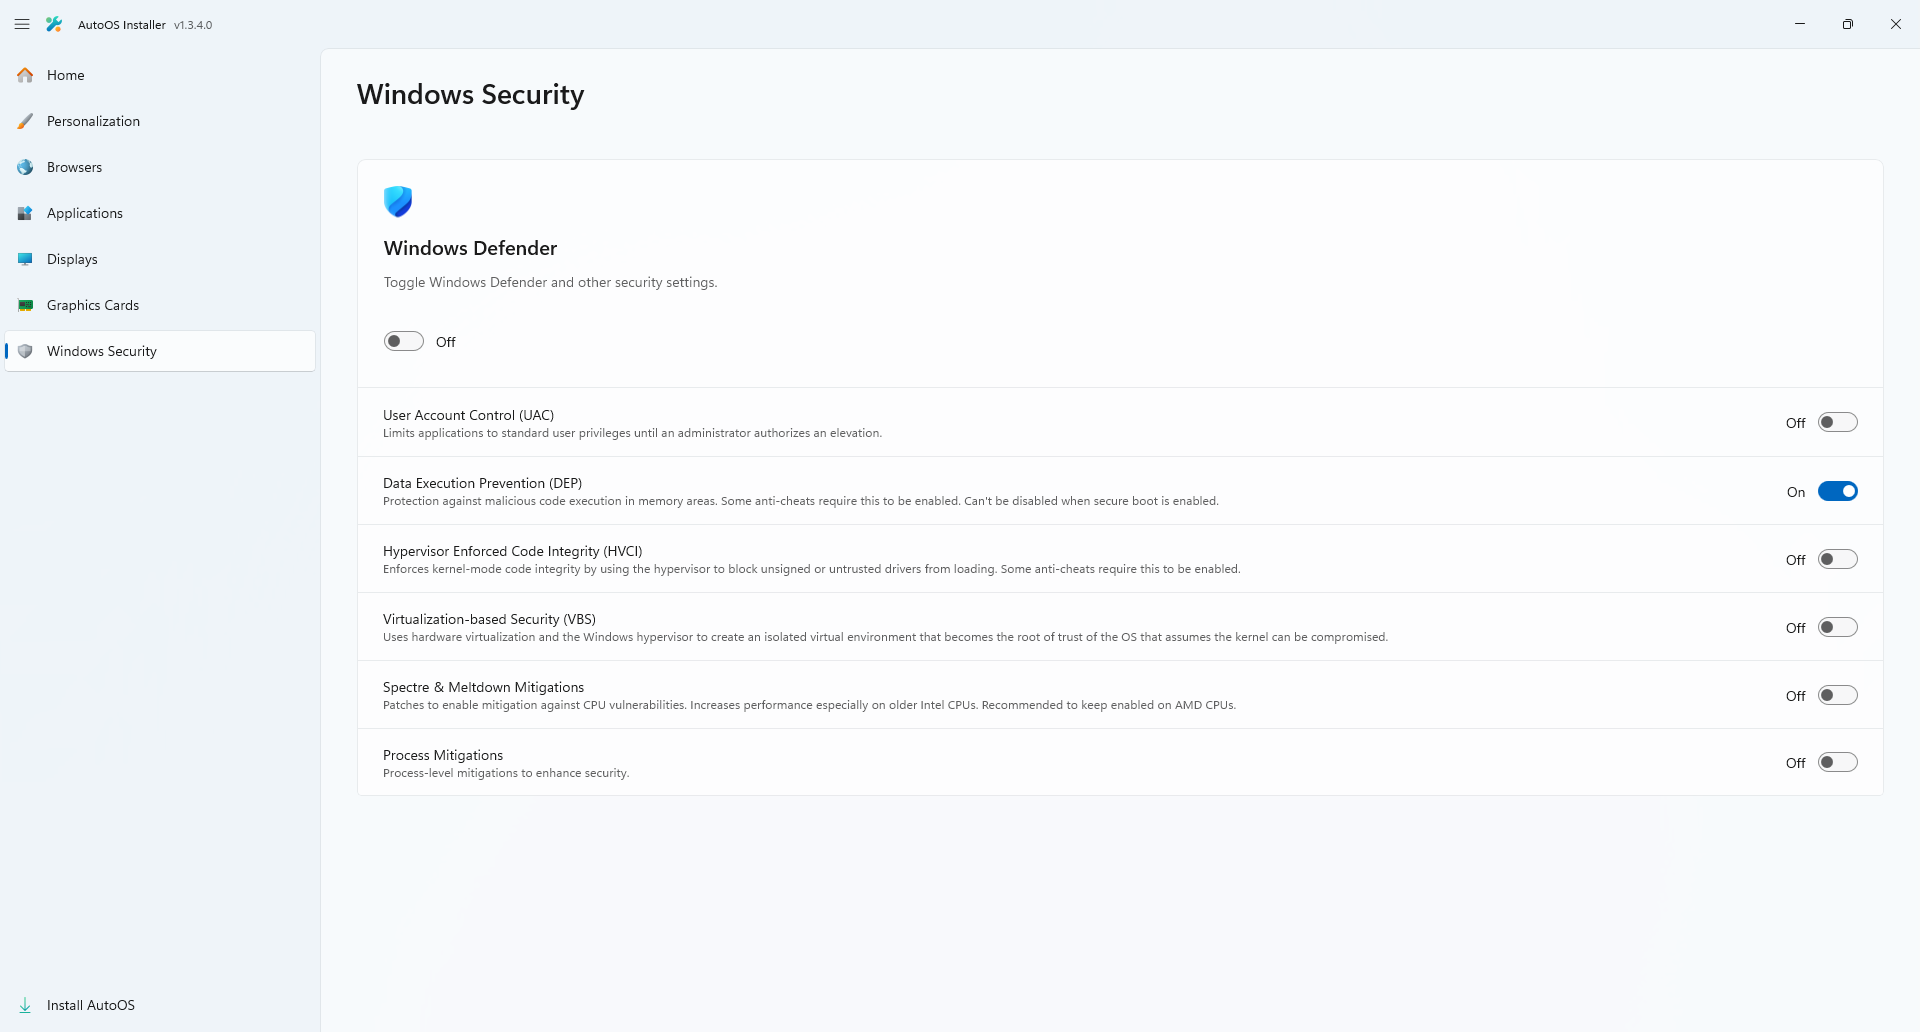Open the Applications page
This screenshot has width=1920, height=1032.
[160, 213]
